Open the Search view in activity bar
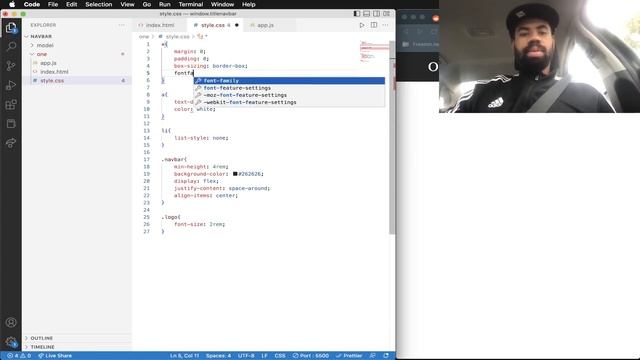Screen dimensions: 640x360 click(x=11, y=47)
